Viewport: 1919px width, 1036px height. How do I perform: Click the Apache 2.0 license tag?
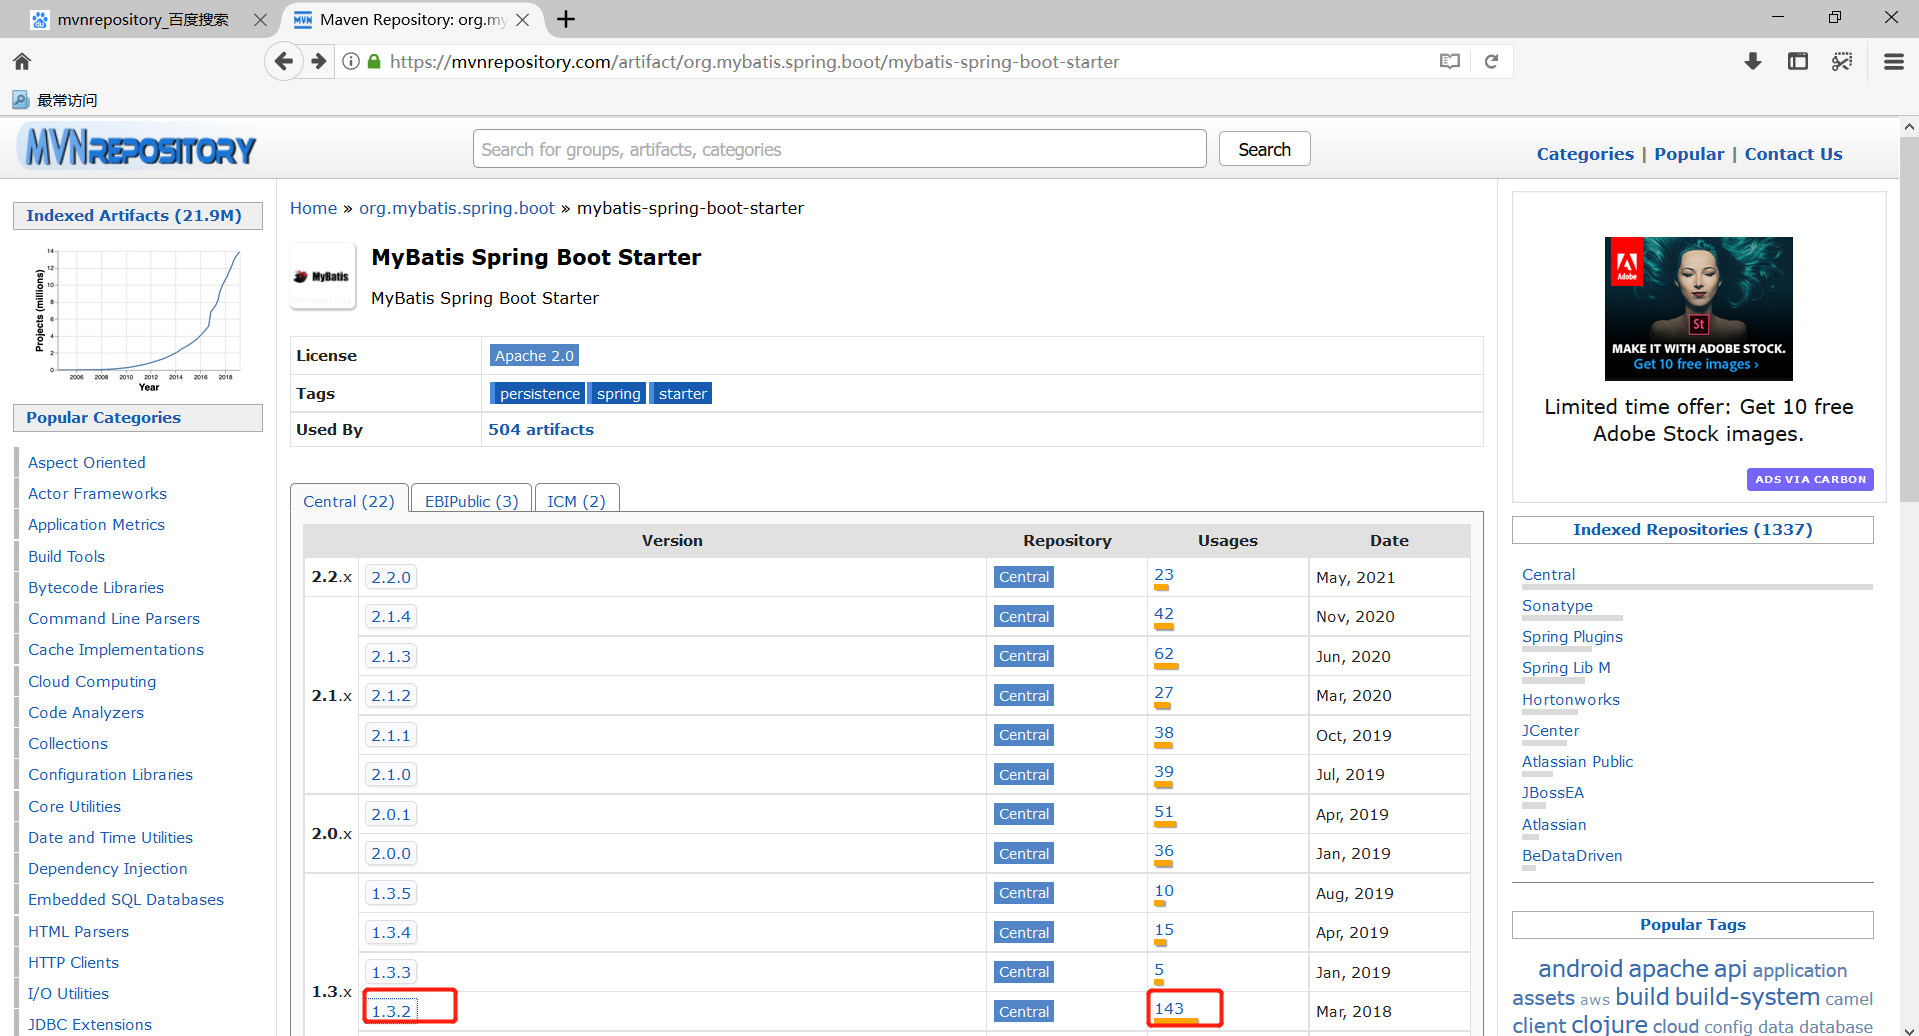click(534, 355)
